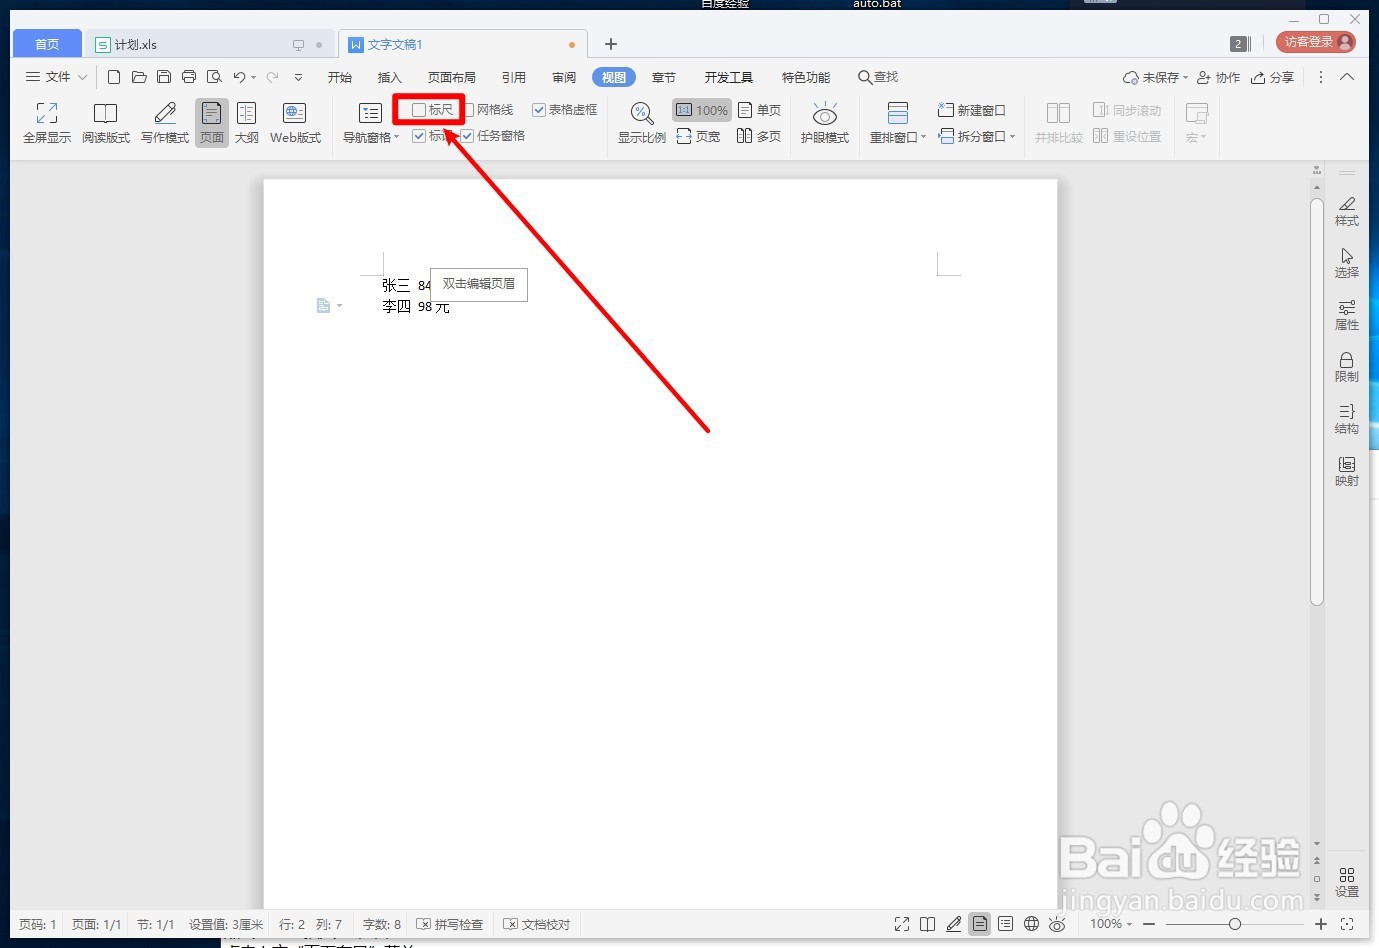Open the File (文件) menu dropdown
This screenshot has height=948, width=1379.
[x=56, y=77]
